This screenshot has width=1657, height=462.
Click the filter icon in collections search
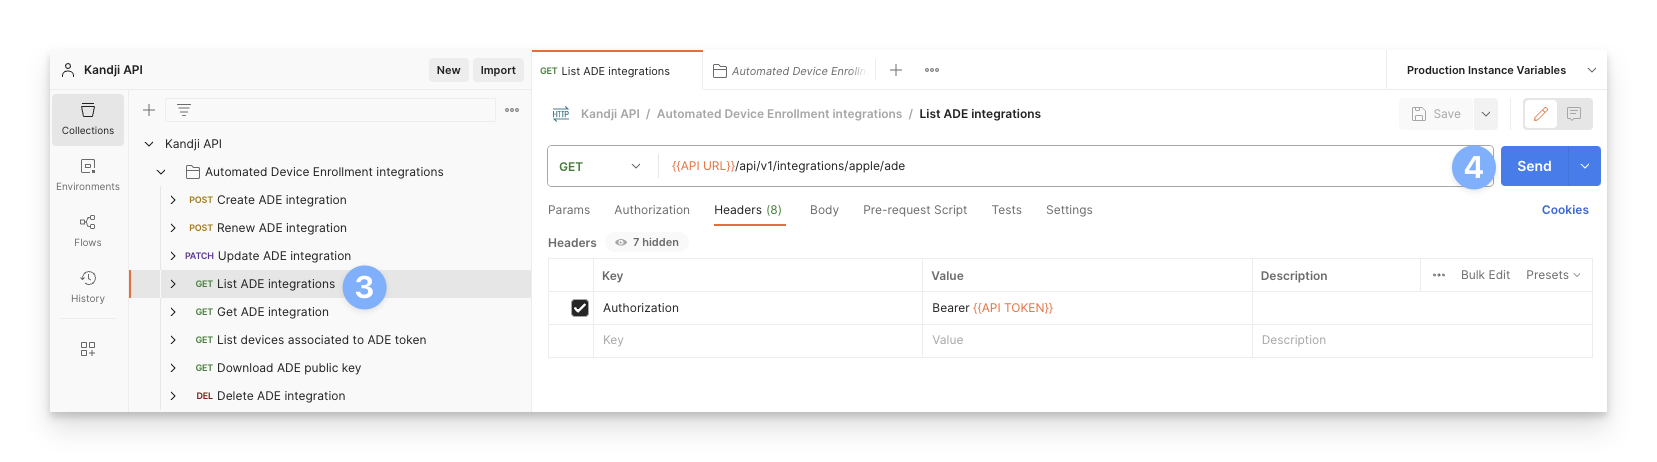coord(184,110)
